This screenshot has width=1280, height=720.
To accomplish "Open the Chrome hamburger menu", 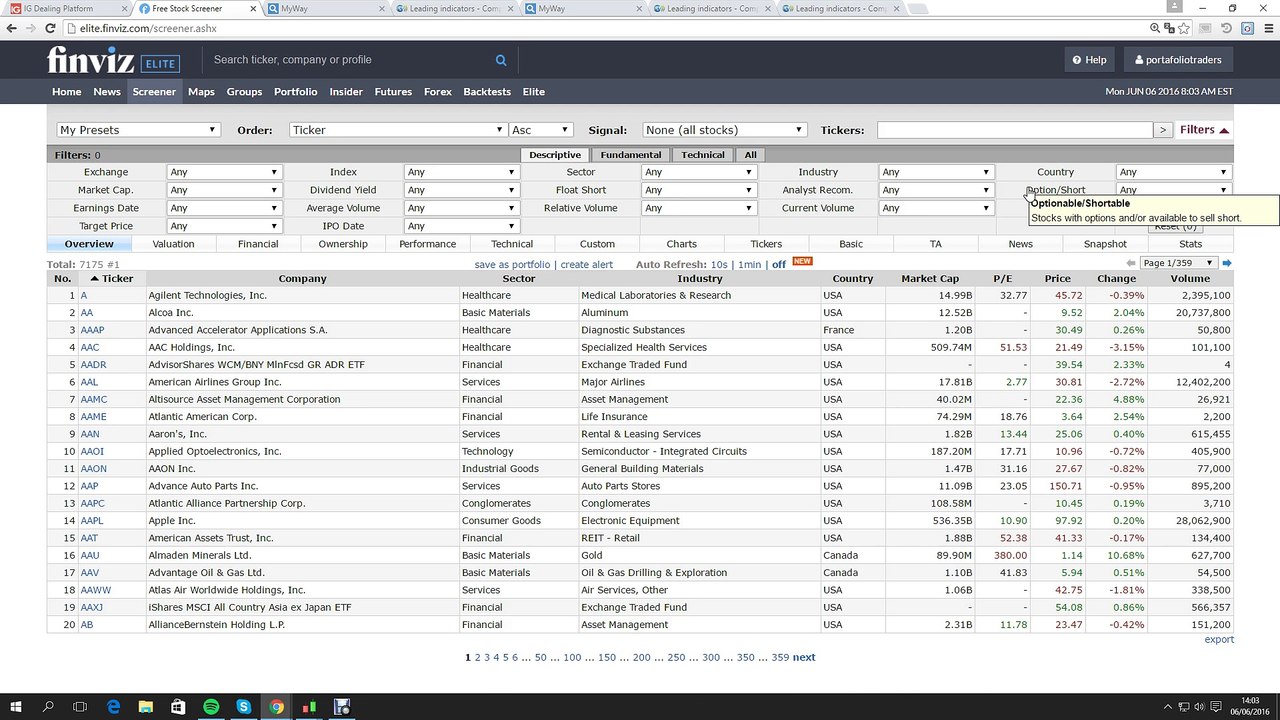I will [x=1267, y=29].
